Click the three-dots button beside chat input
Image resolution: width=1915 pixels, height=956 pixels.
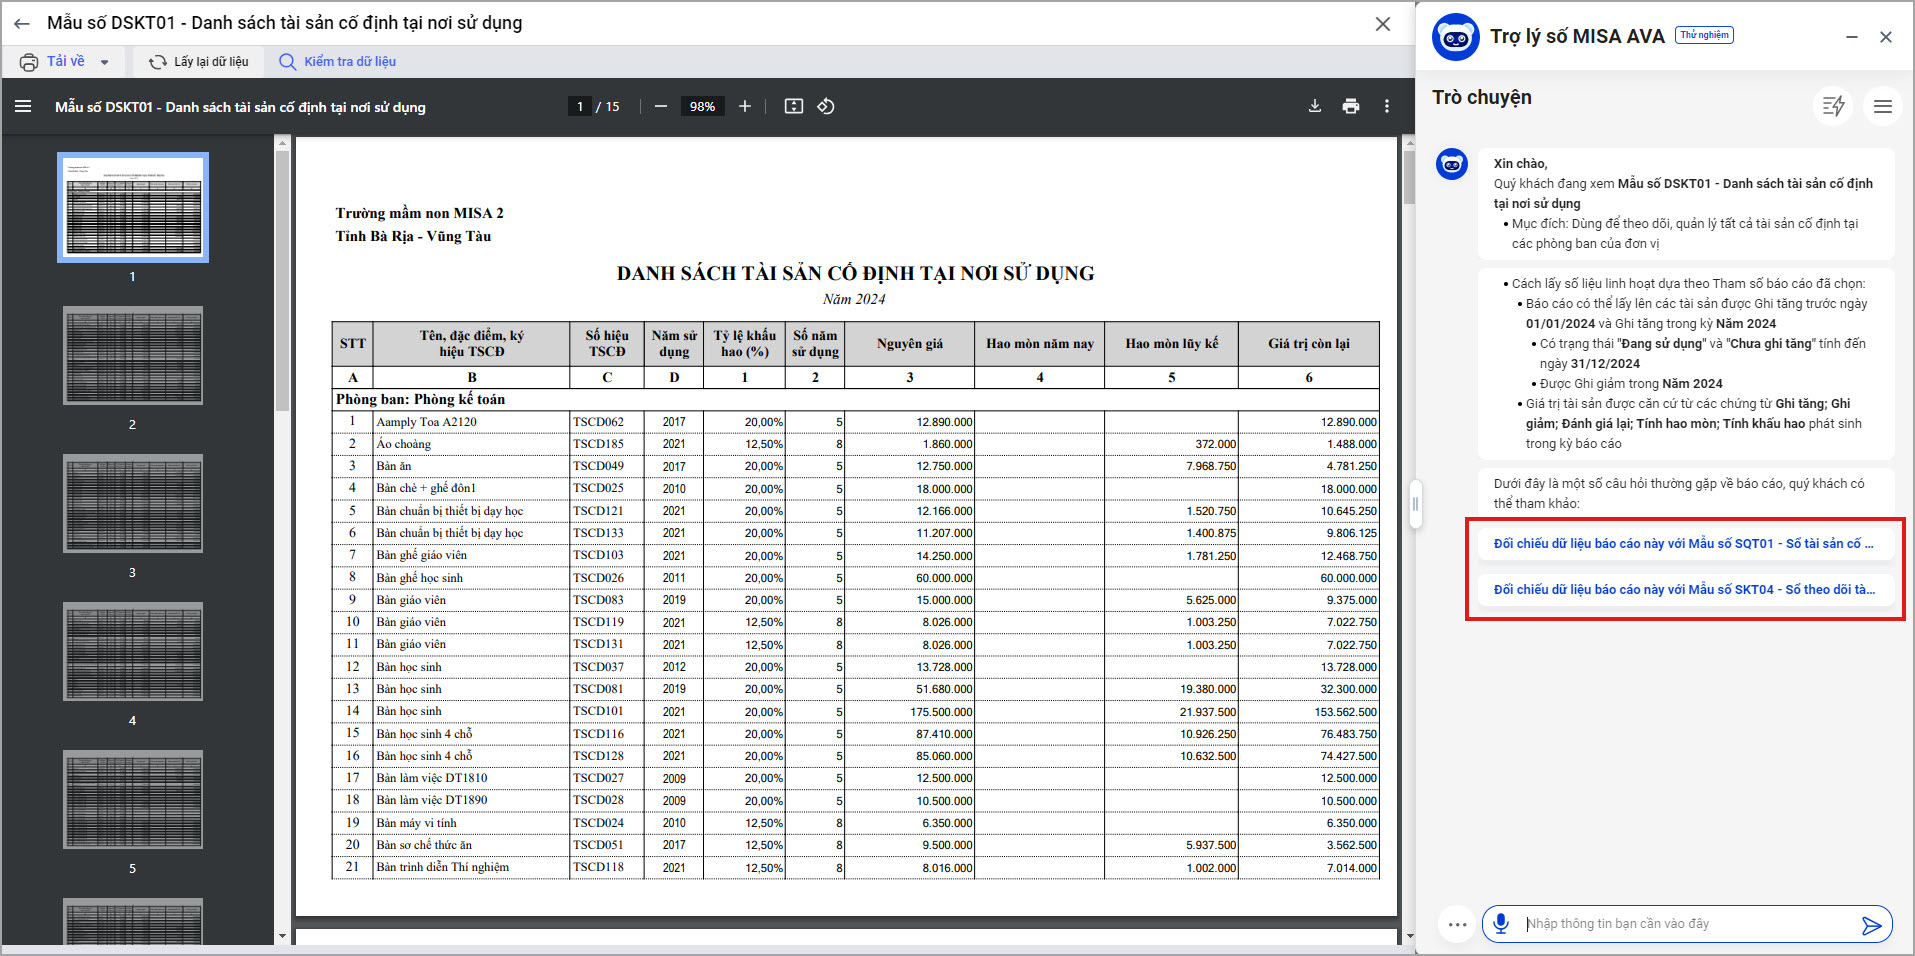tap(1457, 924)
